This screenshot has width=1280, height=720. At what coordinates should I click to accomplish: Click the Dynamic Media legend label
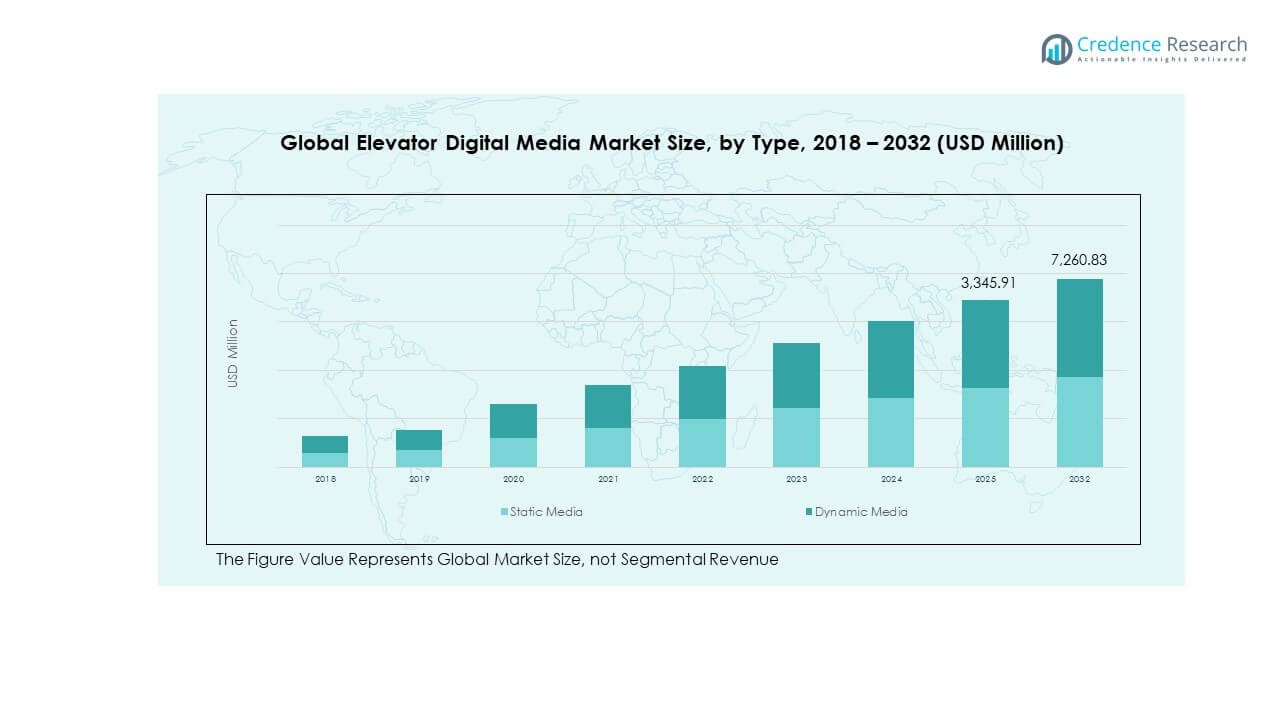[x=861, y=512]
